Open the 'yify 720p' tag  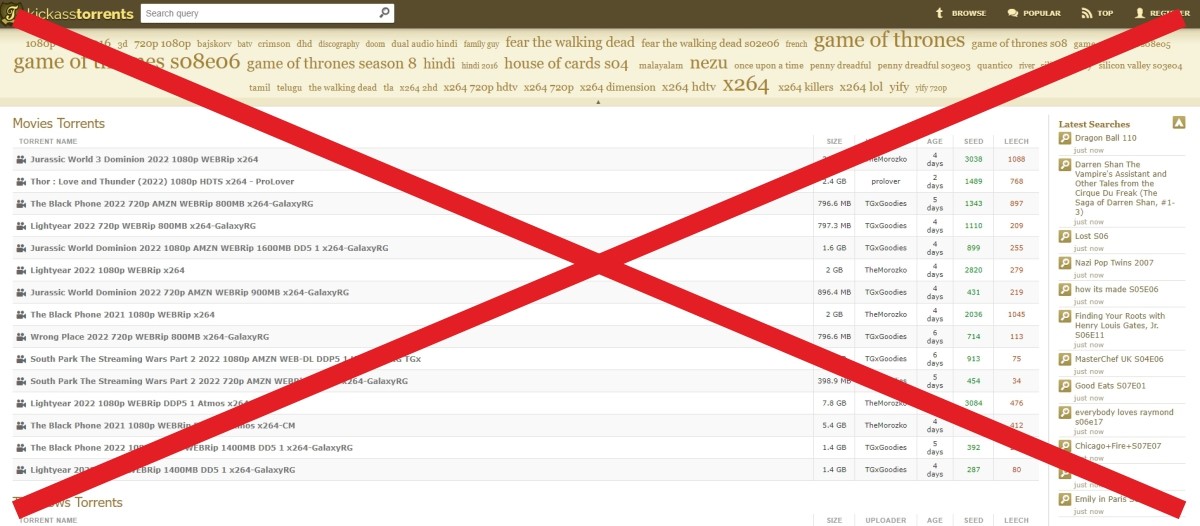[x=931, y=88]
